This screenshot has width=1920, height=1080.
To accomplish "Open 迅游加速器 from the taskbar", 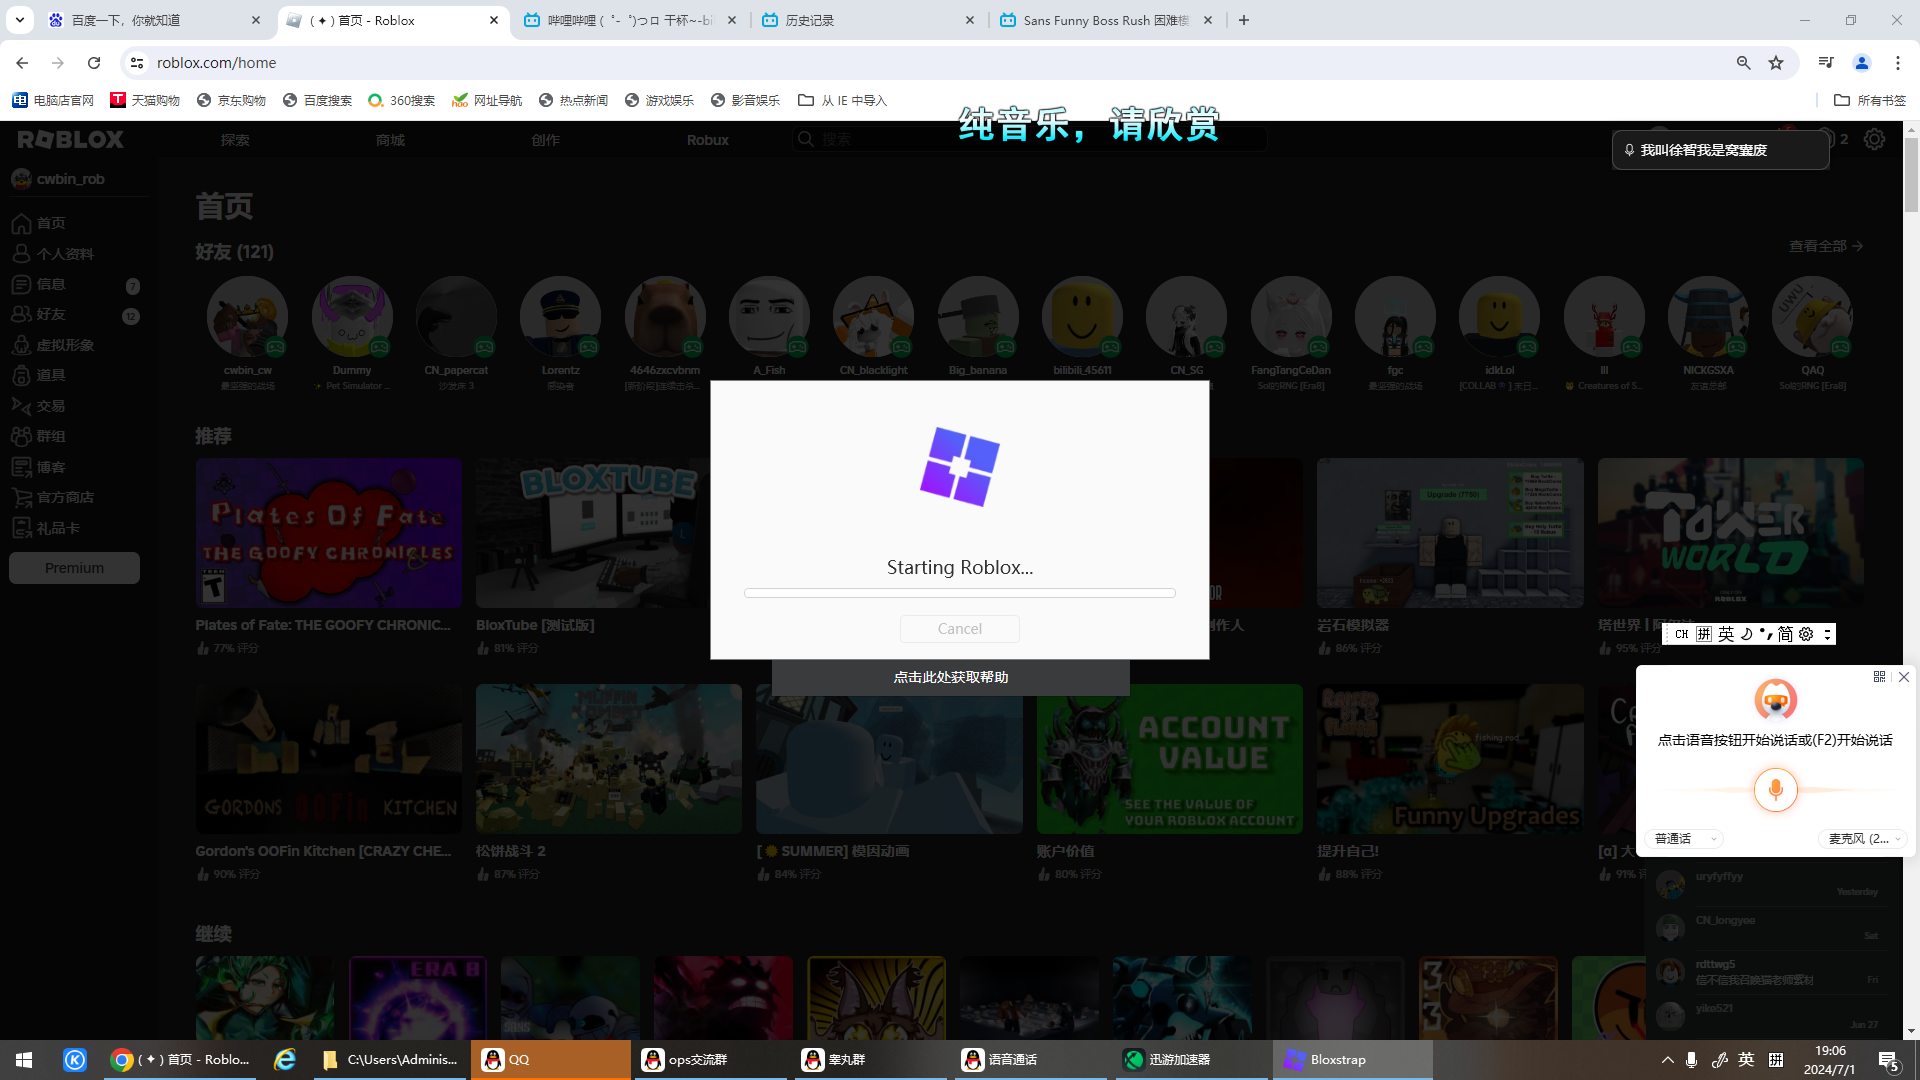I will 1192,1060.
